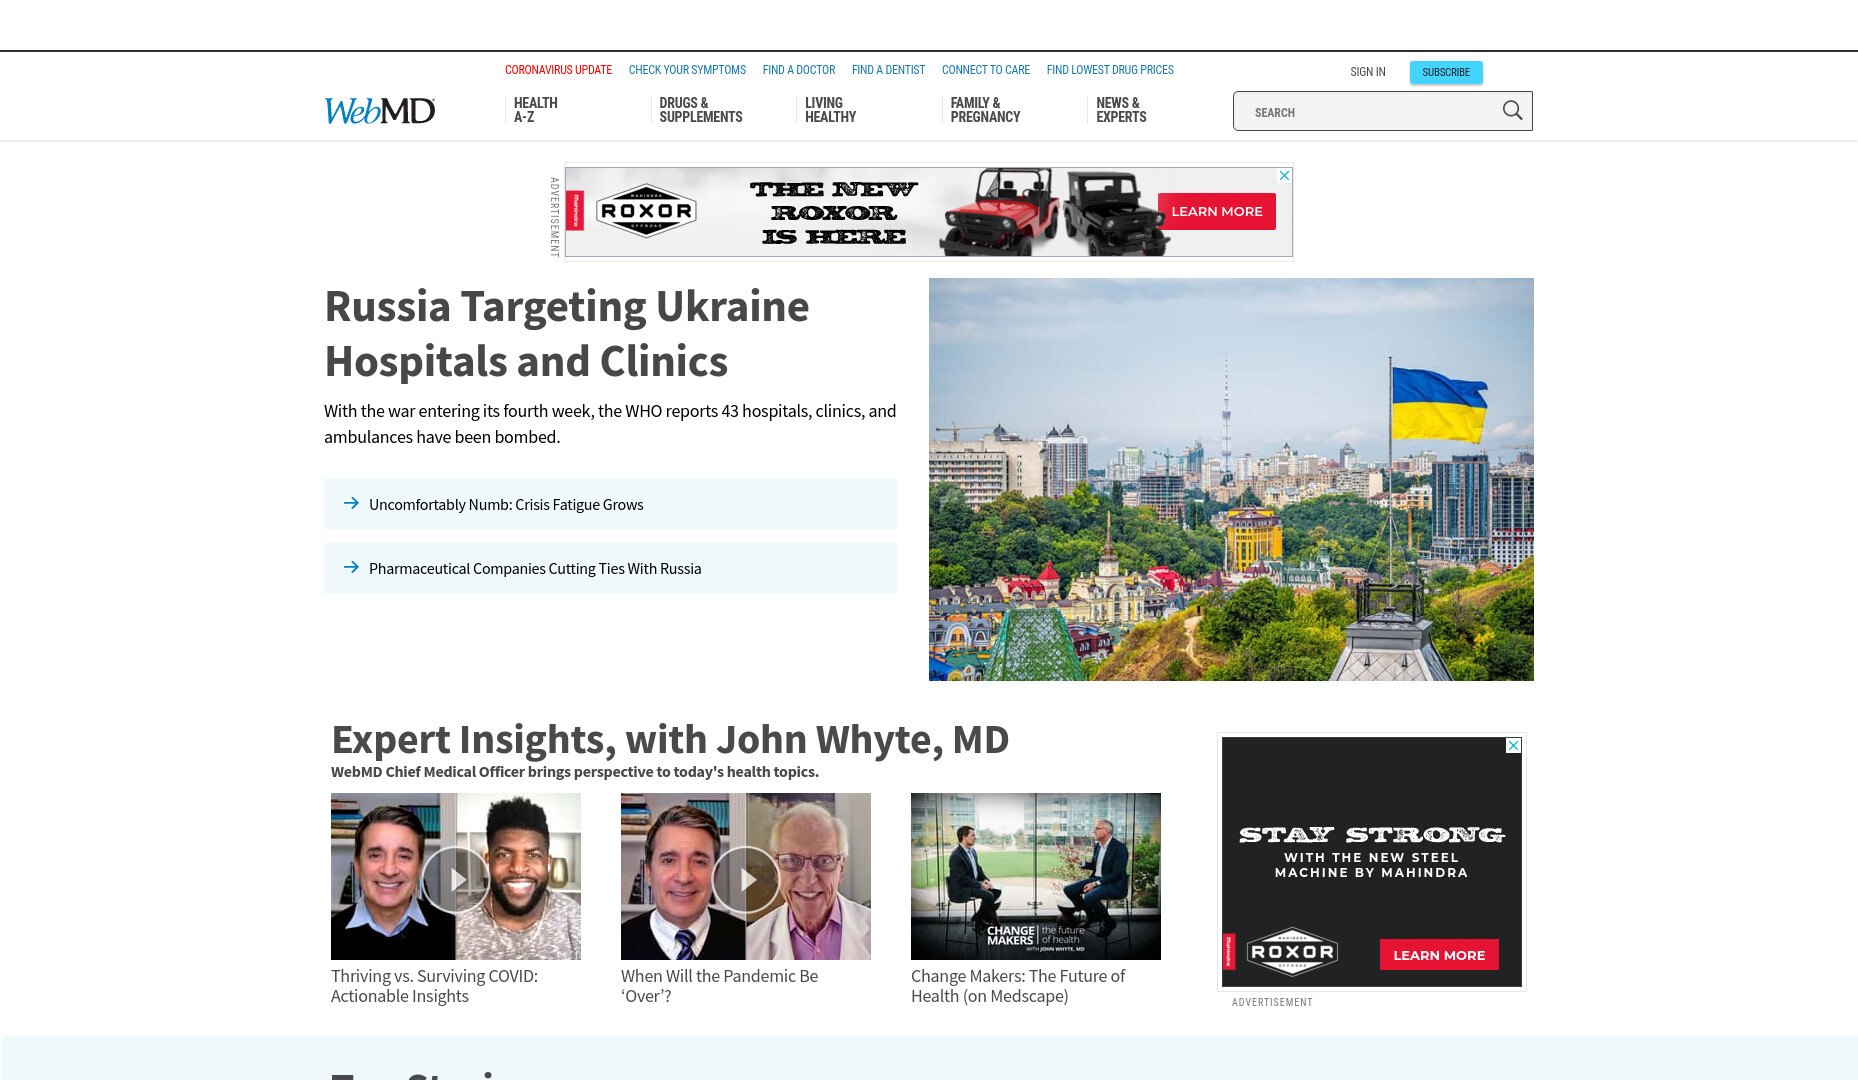Open the Kyiv skyline with flag image
This screenshot has width=1858, height=1080.
tap(1231, 479)
